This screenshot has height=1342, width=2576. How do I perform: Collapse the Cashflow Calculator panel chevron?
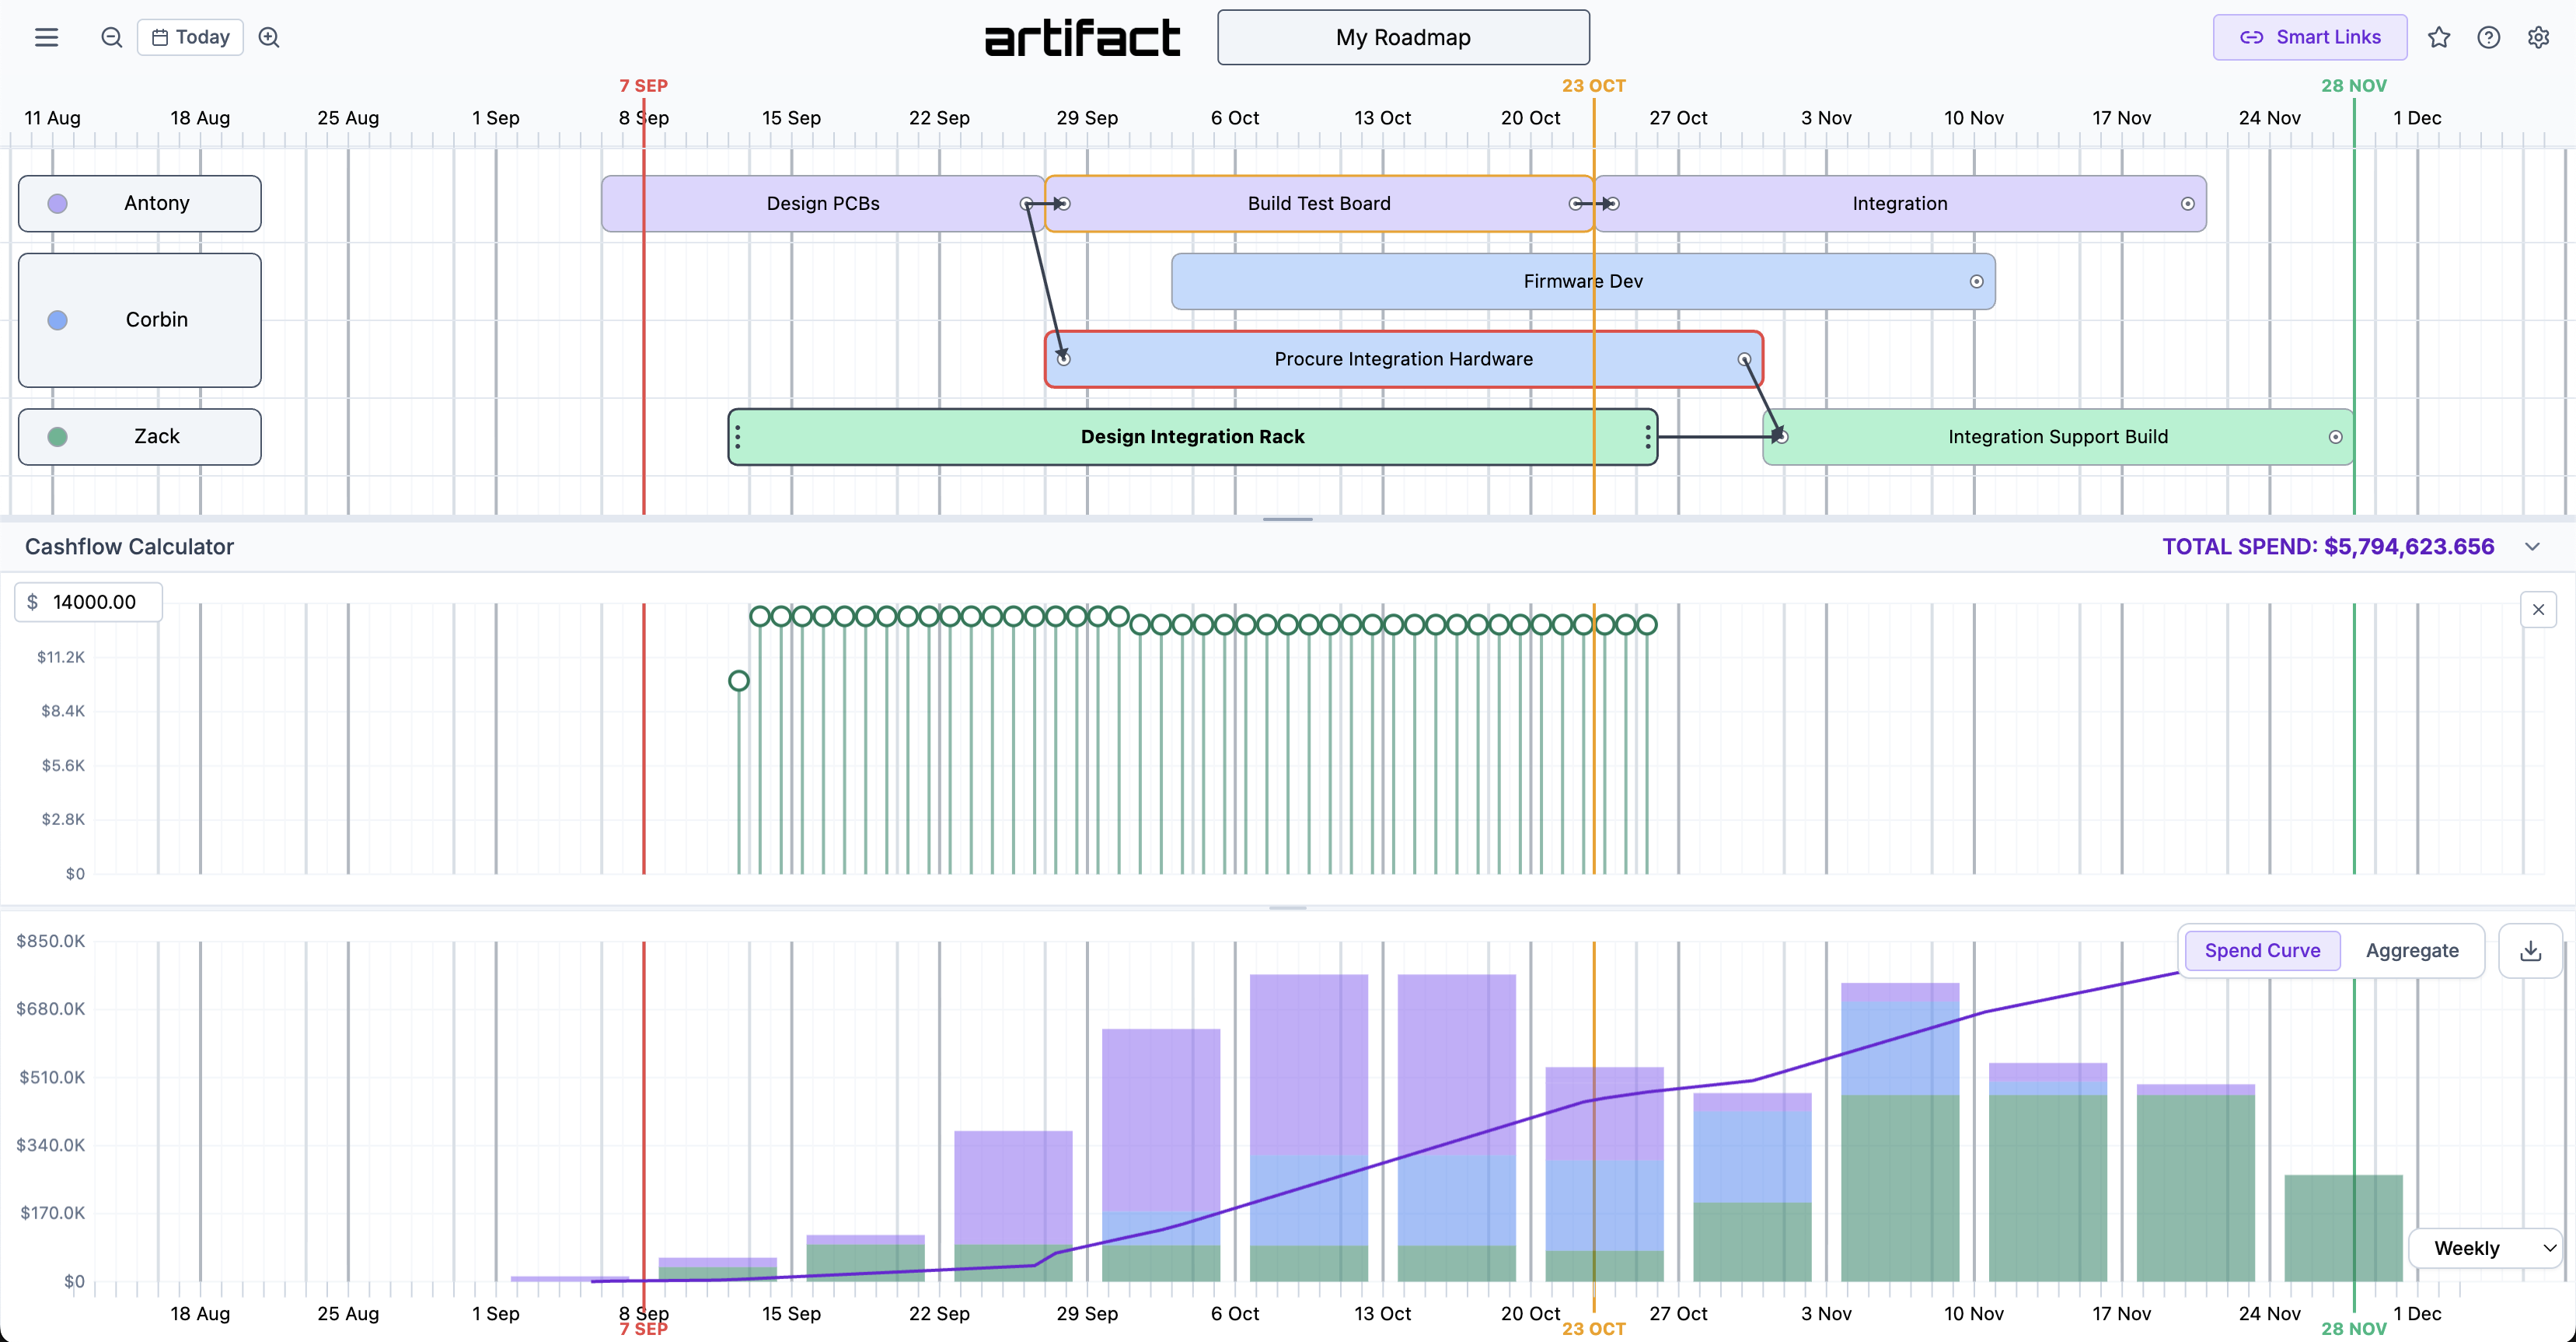point(2532,546)
